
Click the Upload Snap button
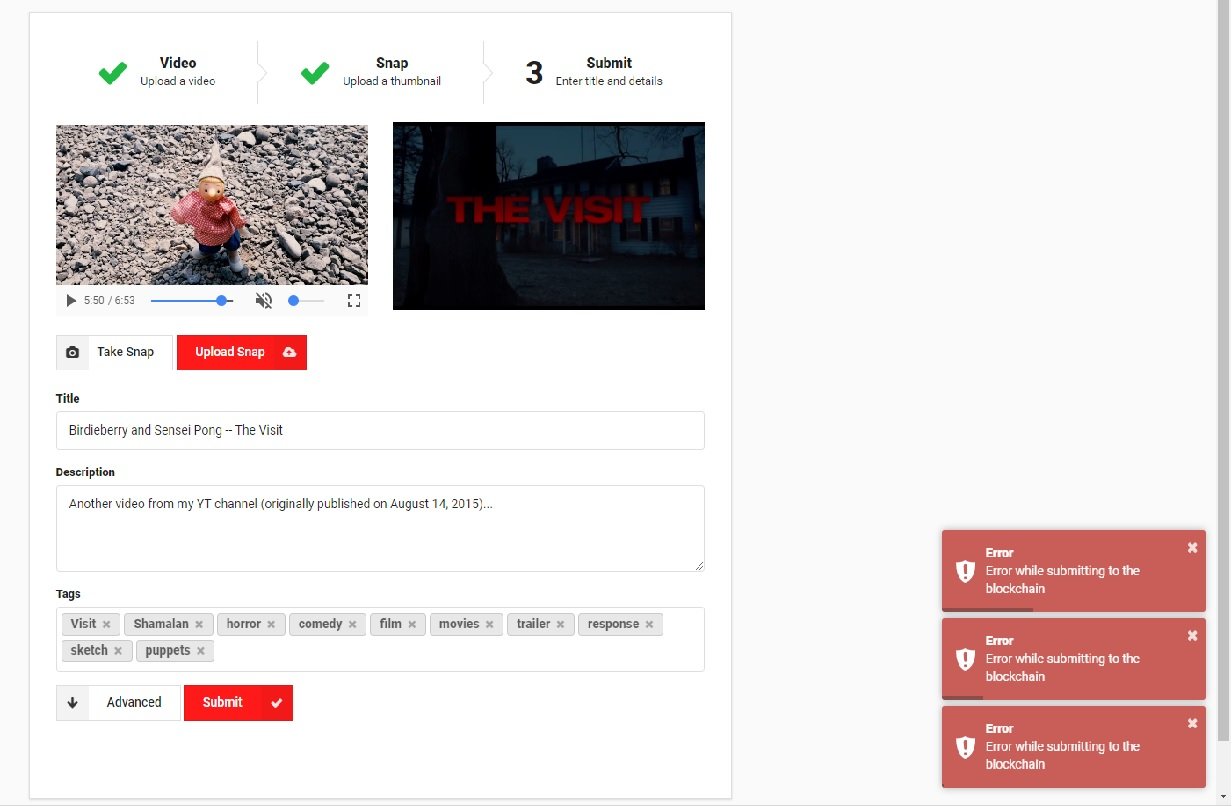tap(242, 352)
